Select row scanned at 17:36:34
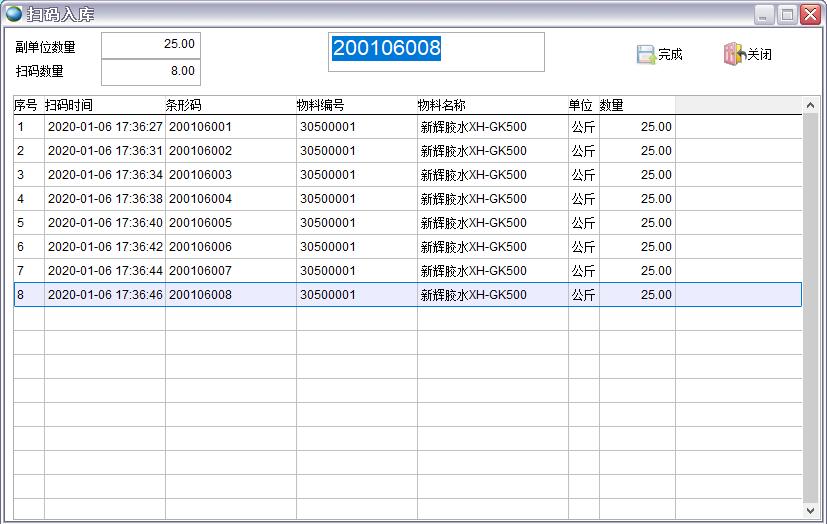 (x=104, y=175)
